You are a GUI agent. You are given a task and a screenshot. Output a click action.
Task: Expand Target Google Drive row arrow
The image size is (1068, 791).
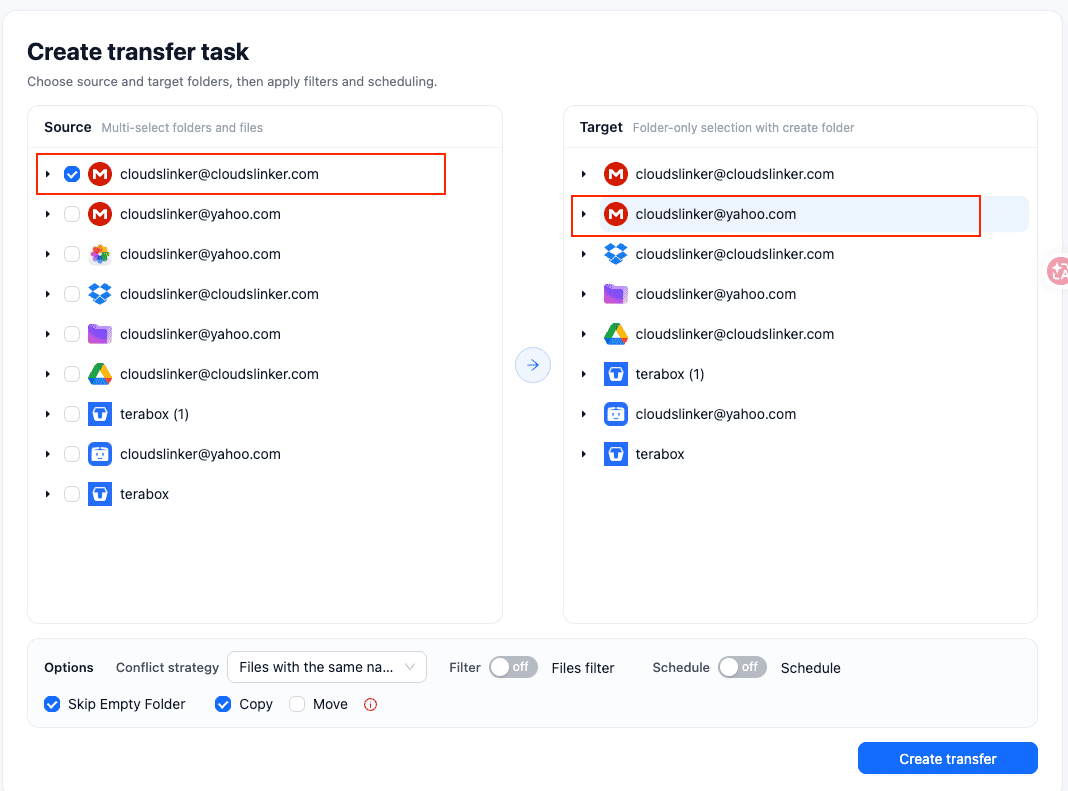(x=584, y=334)
